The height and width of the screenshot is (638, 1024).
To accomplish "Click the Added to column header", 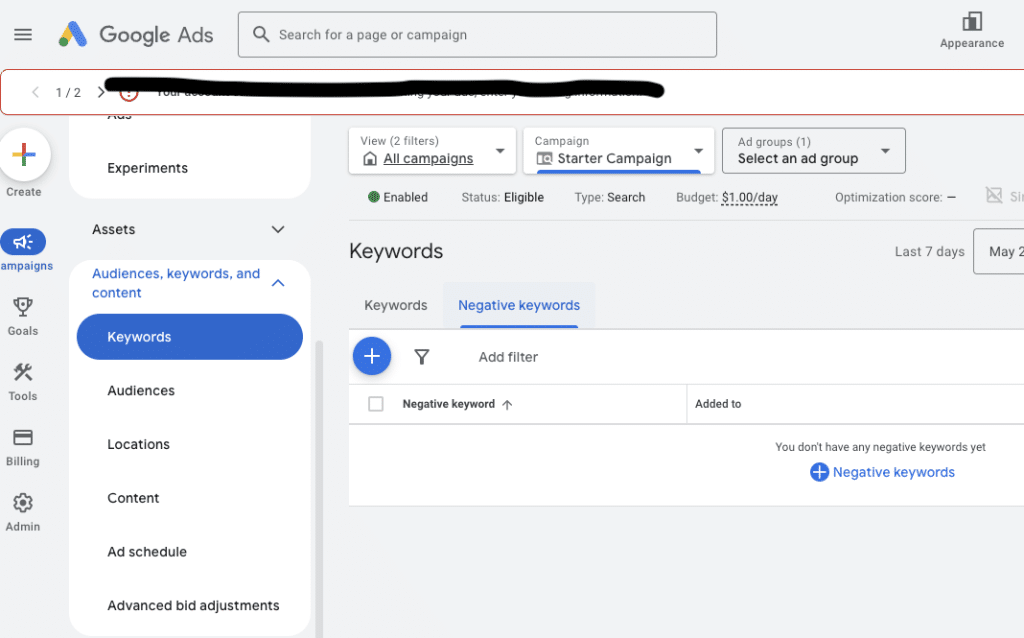I will [x=718, y=404].
